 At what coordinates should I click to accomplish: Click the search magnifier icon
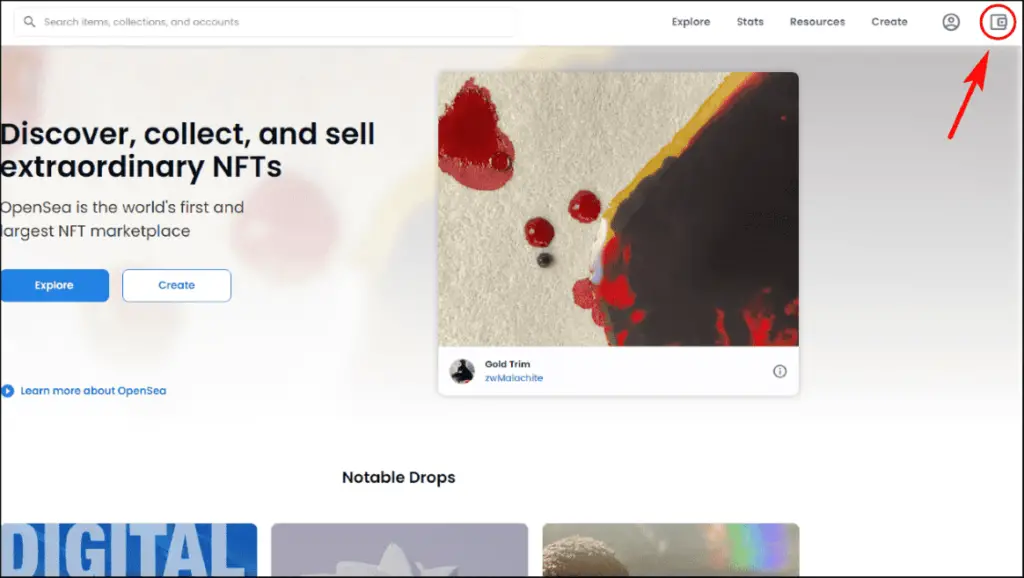29,22
